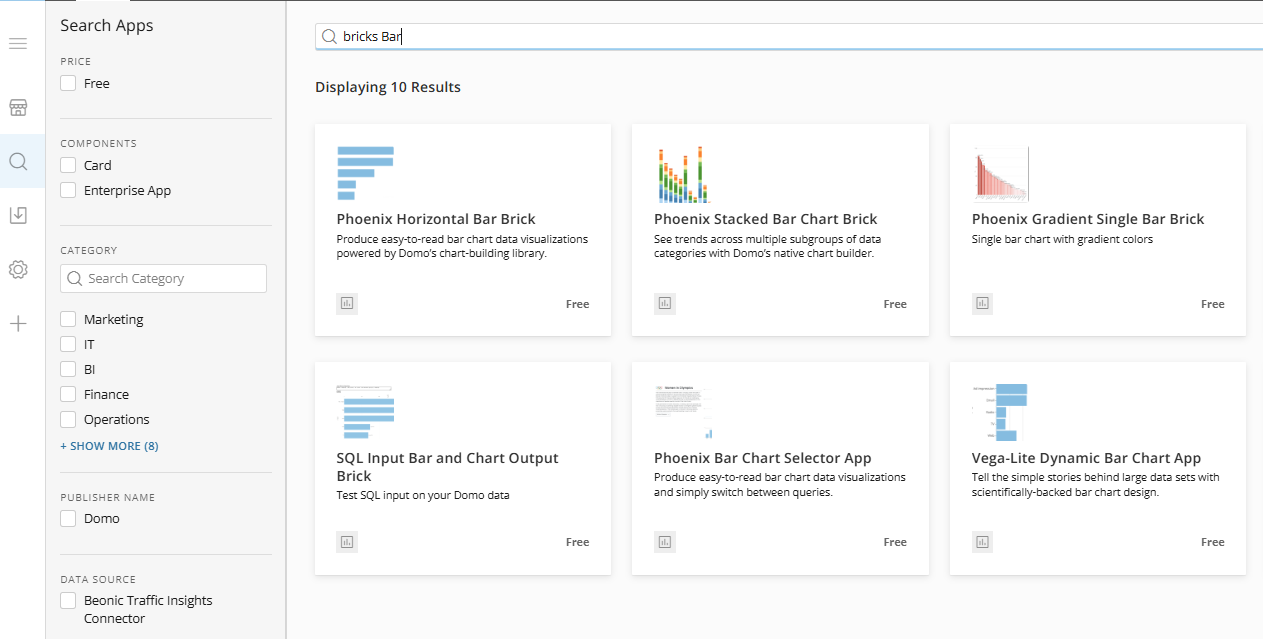Open SQL Input Bar and Chart Output Brick title
The width and height of the screenshot is (1263, 639).
[x=447, y=467]
